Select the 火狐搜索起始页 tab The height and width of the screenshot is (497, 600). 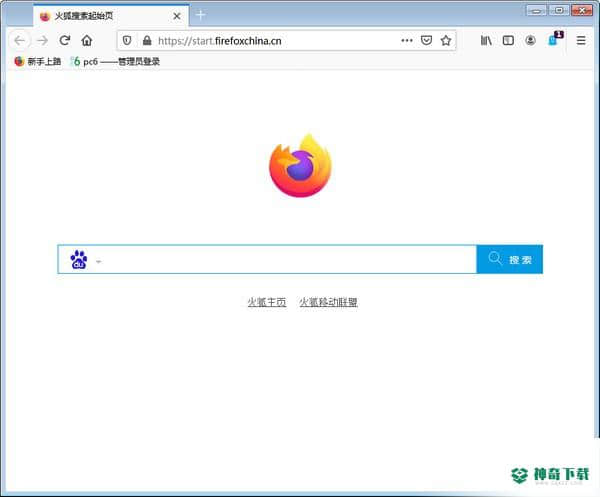tap(111, 16)
